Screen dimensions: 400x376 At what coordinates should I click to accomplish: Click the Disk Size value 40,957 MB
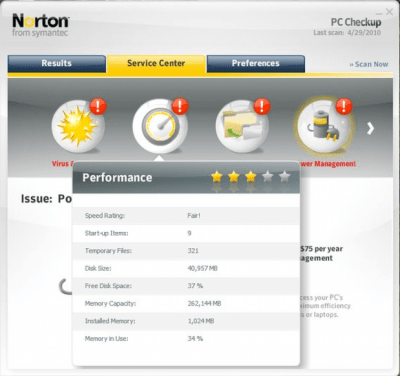tap(203, 268)
